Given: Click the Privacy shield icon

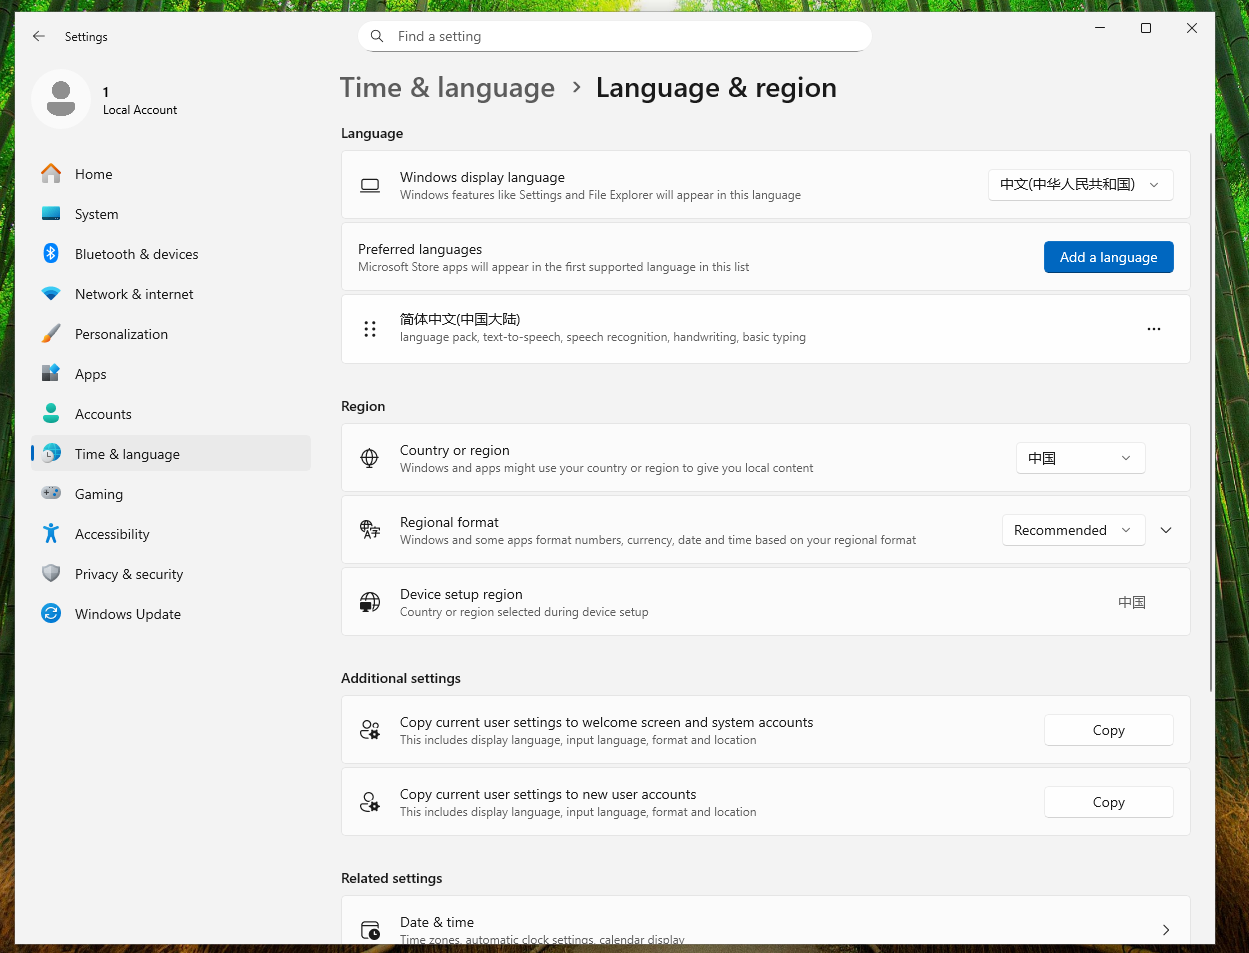Looking at the screenshot, I should pyautogui.click(x=51, y=574).
